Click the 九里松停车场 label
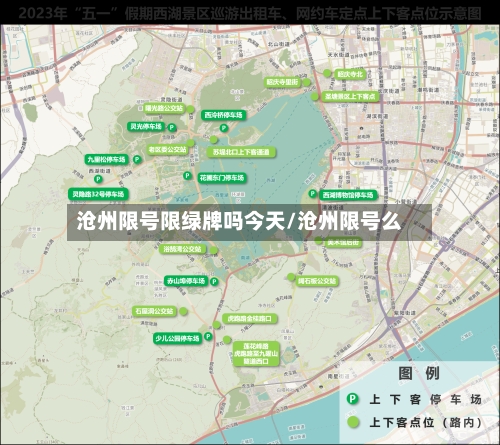This screenshot has height=445, width=500. [x=106, y=160]
